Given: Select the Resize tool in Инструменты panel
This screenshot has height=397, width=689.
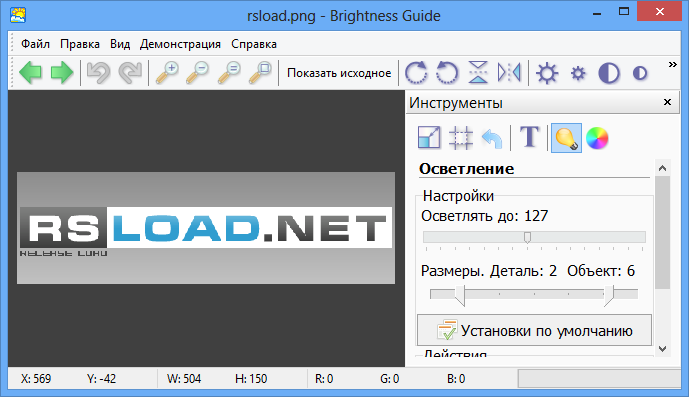Looking at the screenshot, I should pos(429,138).
